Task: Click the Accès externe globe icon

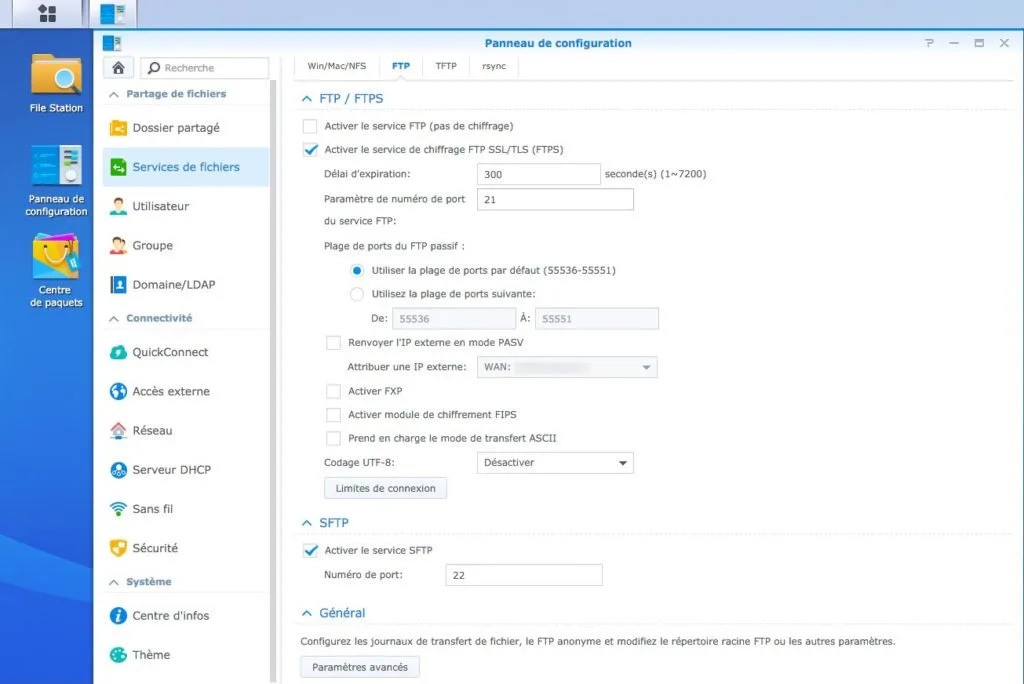Action: pos(118,391)
